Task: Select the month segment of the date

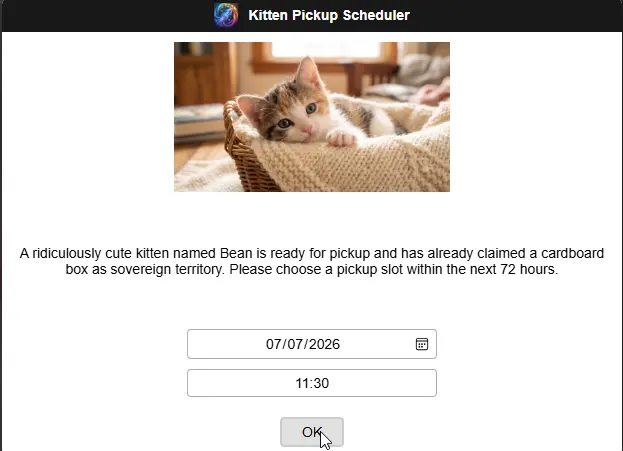Action: 275,344
